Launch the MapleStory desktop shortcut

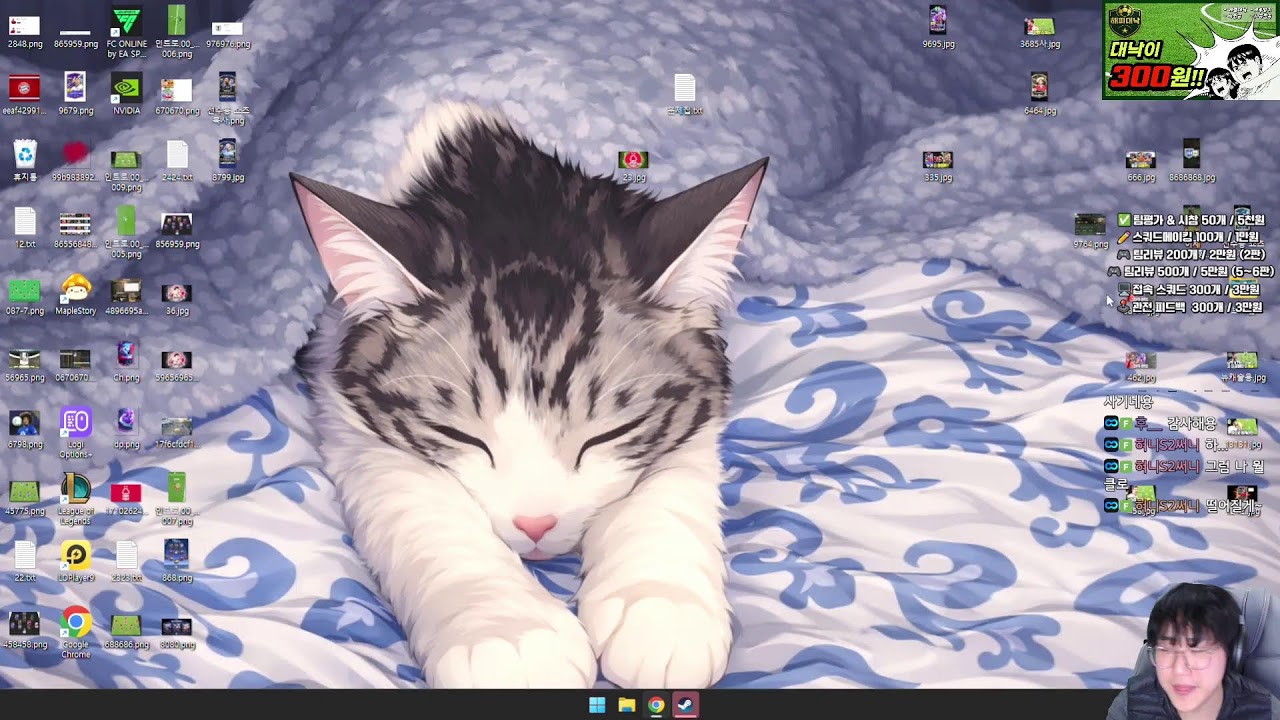pyautogui.click(x=75, y=290)
